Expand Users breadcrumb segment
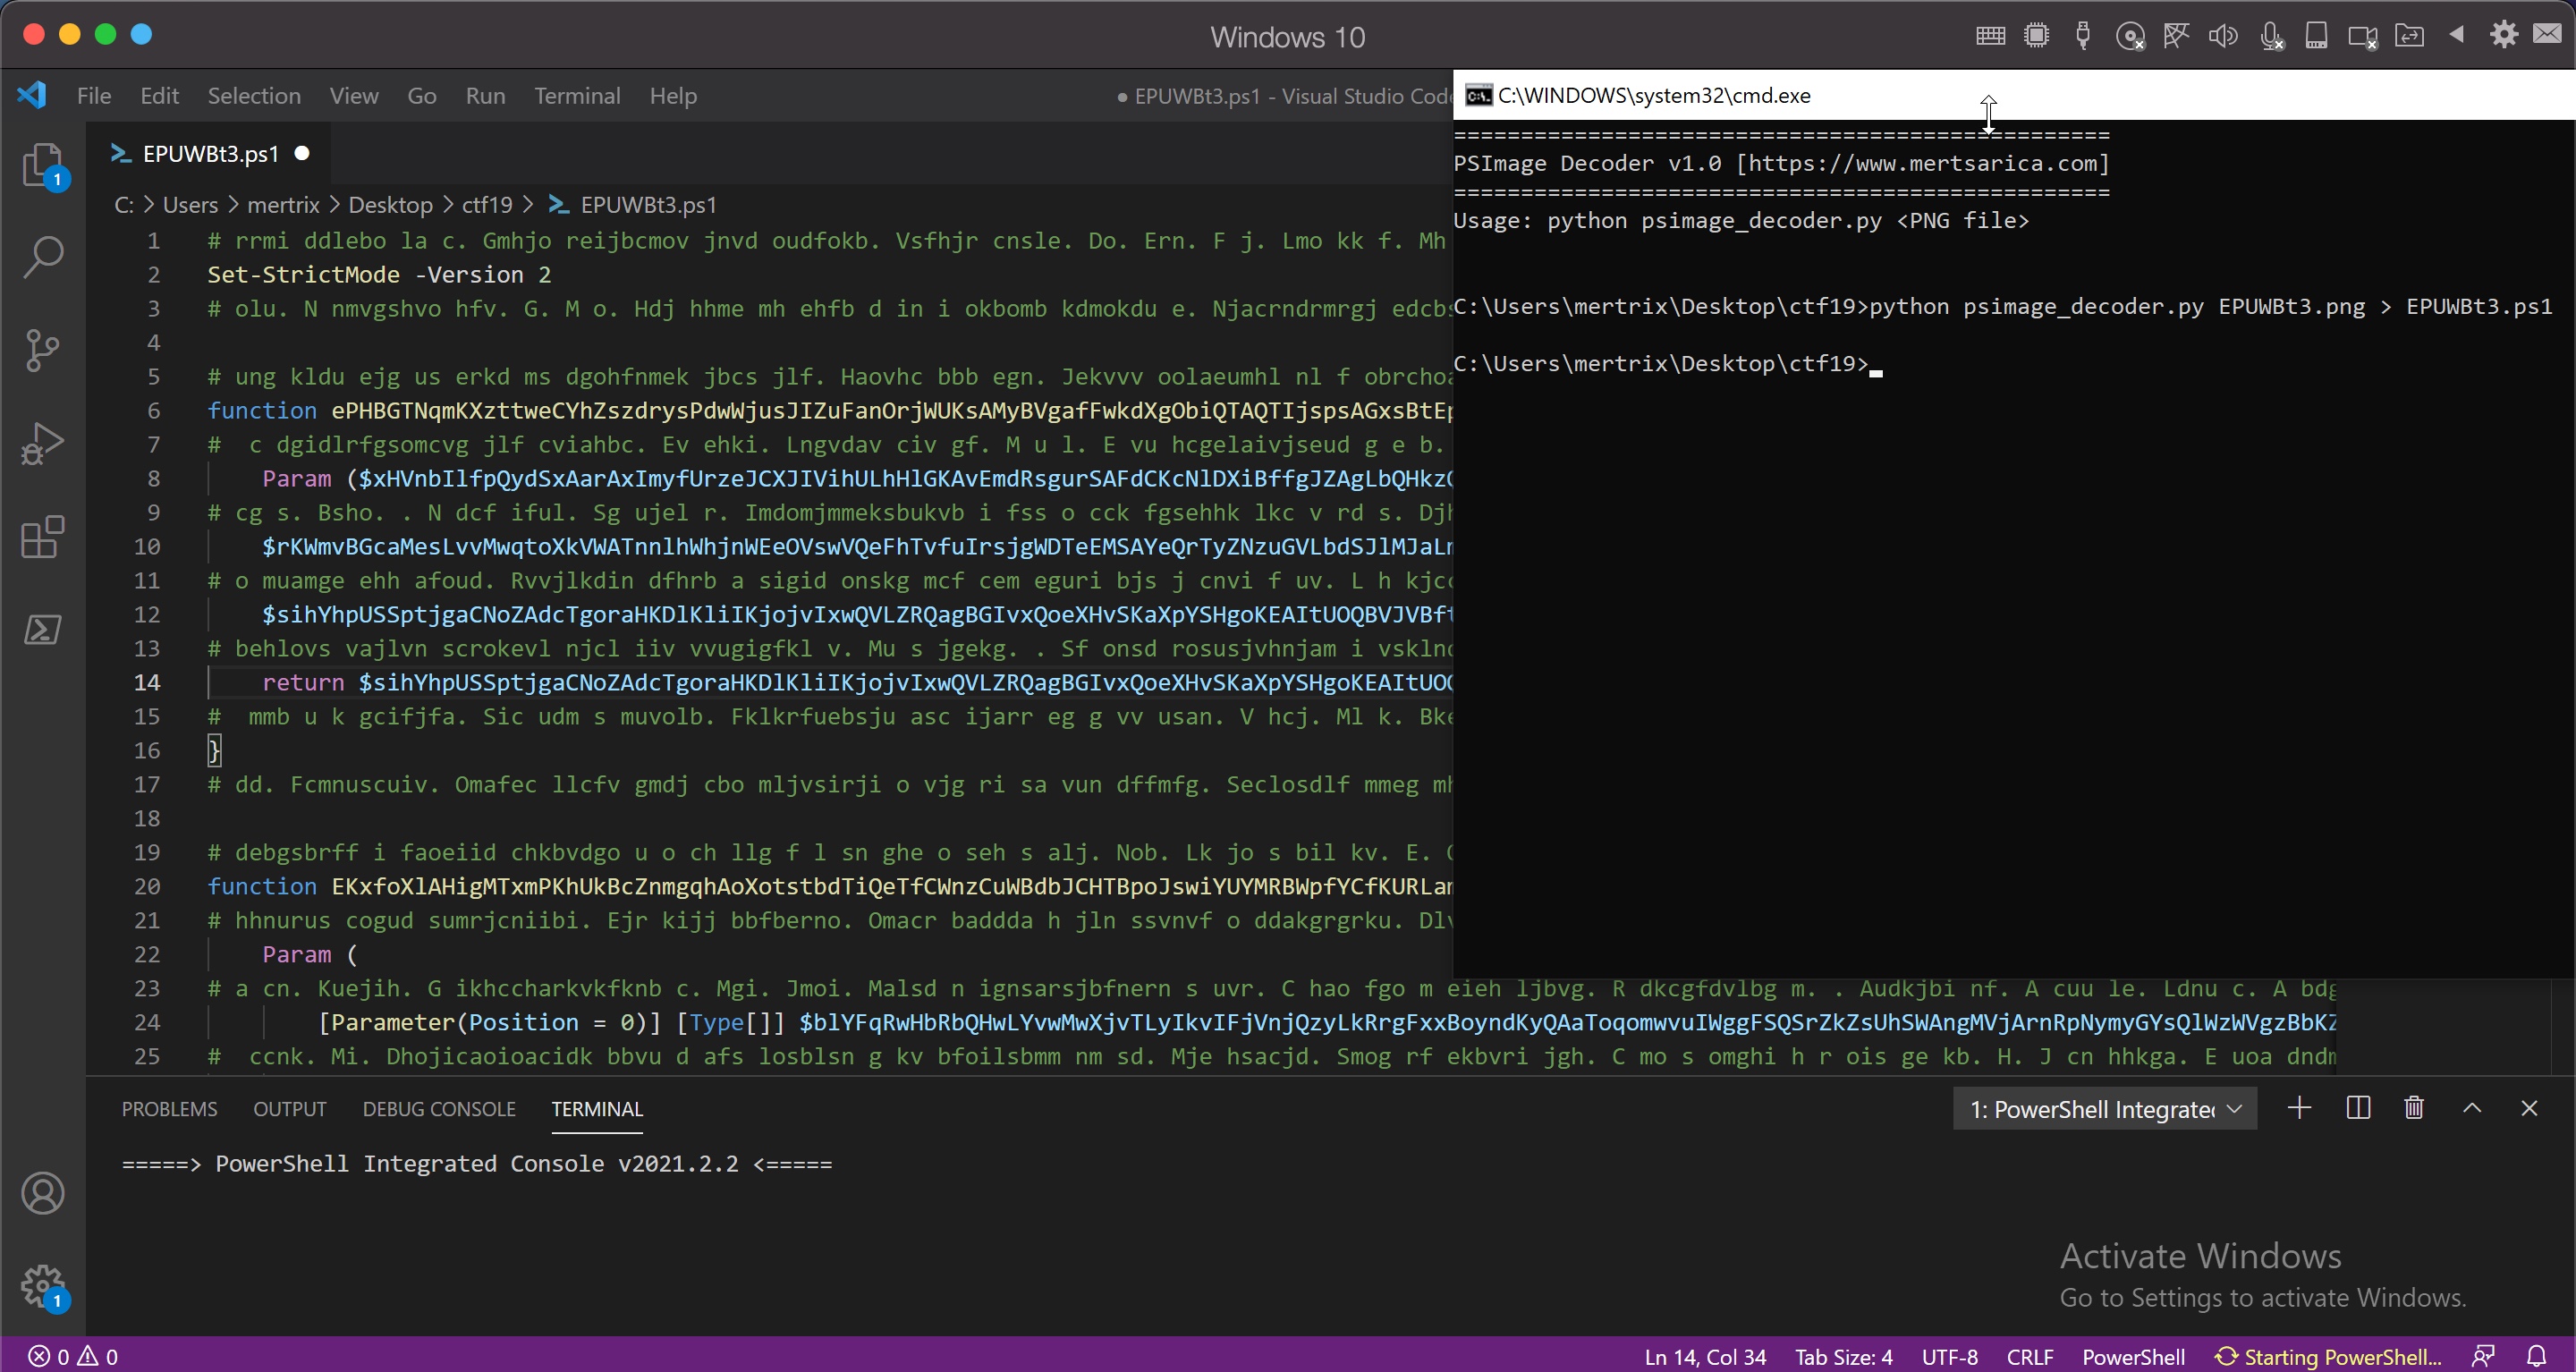The width and height of the screenshot is (2576, 1372). [x=190, y=205]
